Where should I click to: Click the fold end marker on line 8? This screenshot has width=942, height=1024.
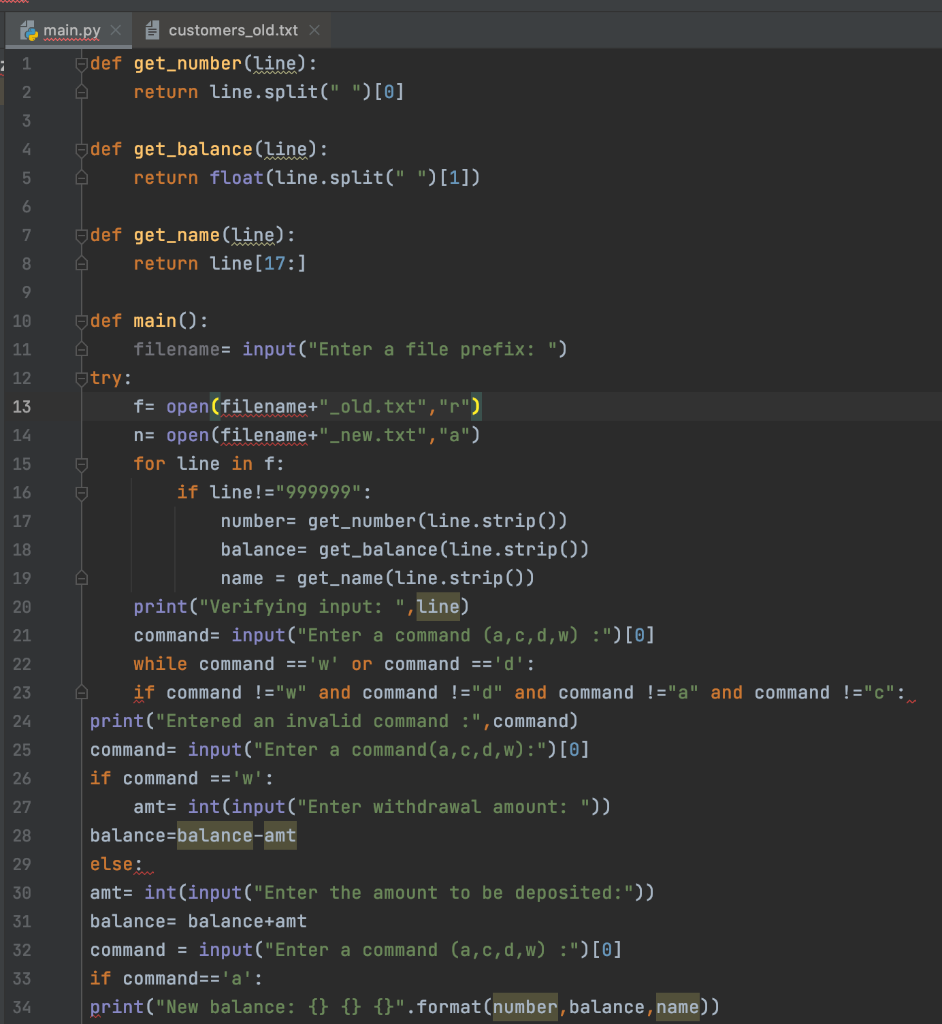(82, 264)
